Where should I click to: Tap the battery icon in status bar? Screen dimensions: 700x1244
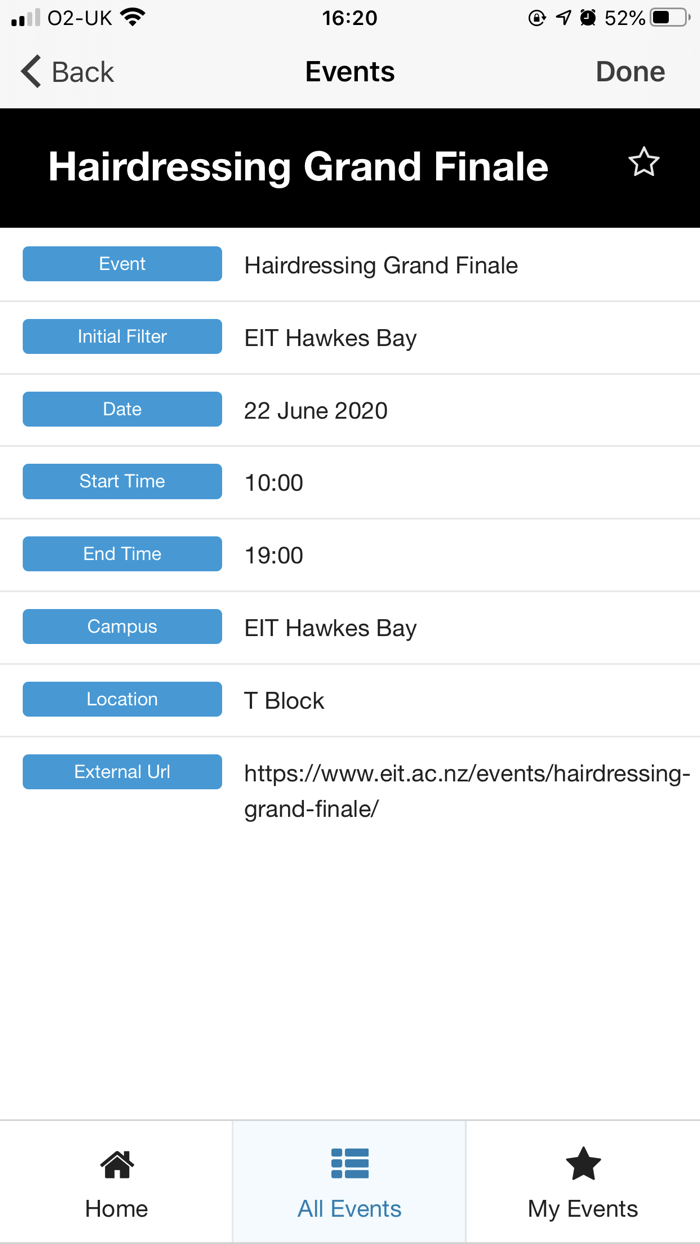[x=670, y=18]
